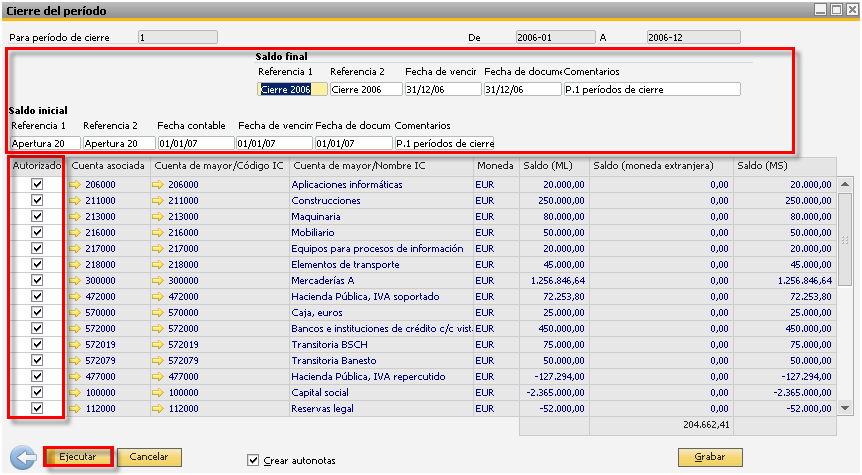Image resolution: width=862 pixels, height=475 pixels.
Task: Open link arrow for Cuenta asociada 300000
Action: [75, 280]
